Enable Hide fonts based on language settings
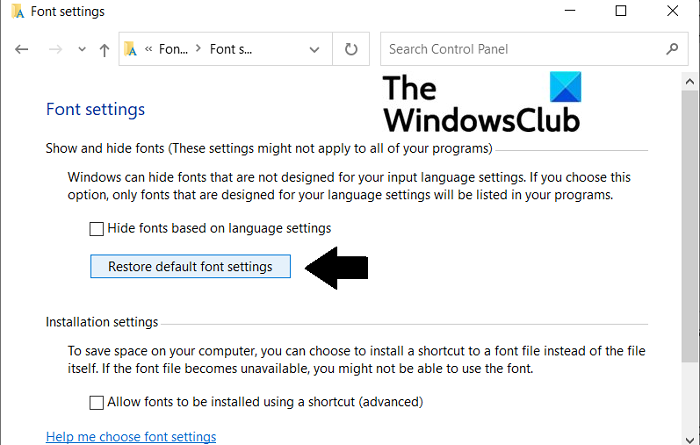The height and width of the screenshot is (445, 700). [x=96, y=229]
